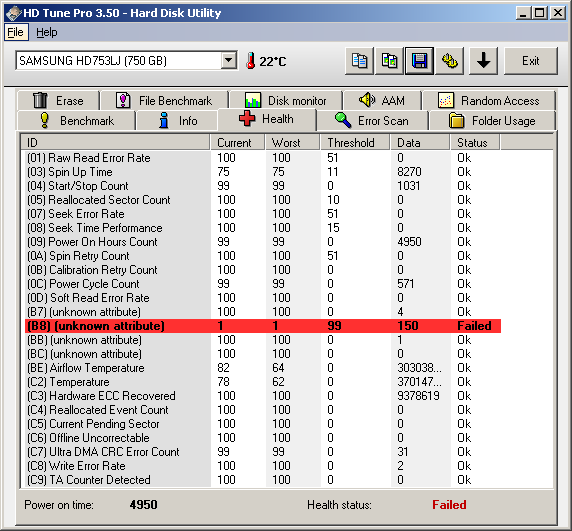The width and height of the screenshot is (572, 531).
Task: Click the magnifier Error Scan icon
Action: coord(343,120)
